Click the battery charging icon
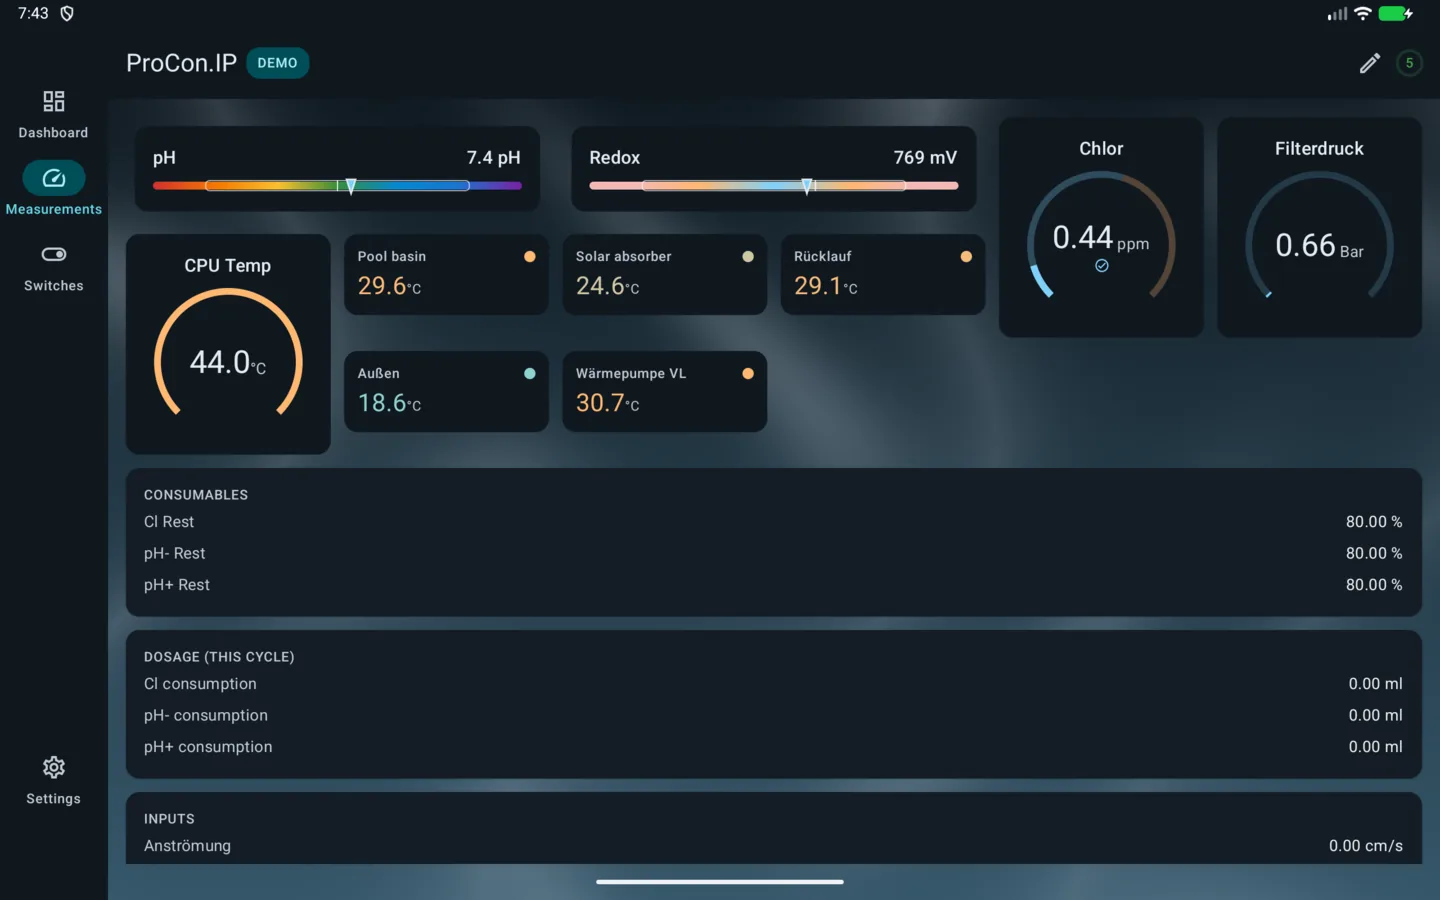The image size is (1440, 900). [x=1395, y=13]
